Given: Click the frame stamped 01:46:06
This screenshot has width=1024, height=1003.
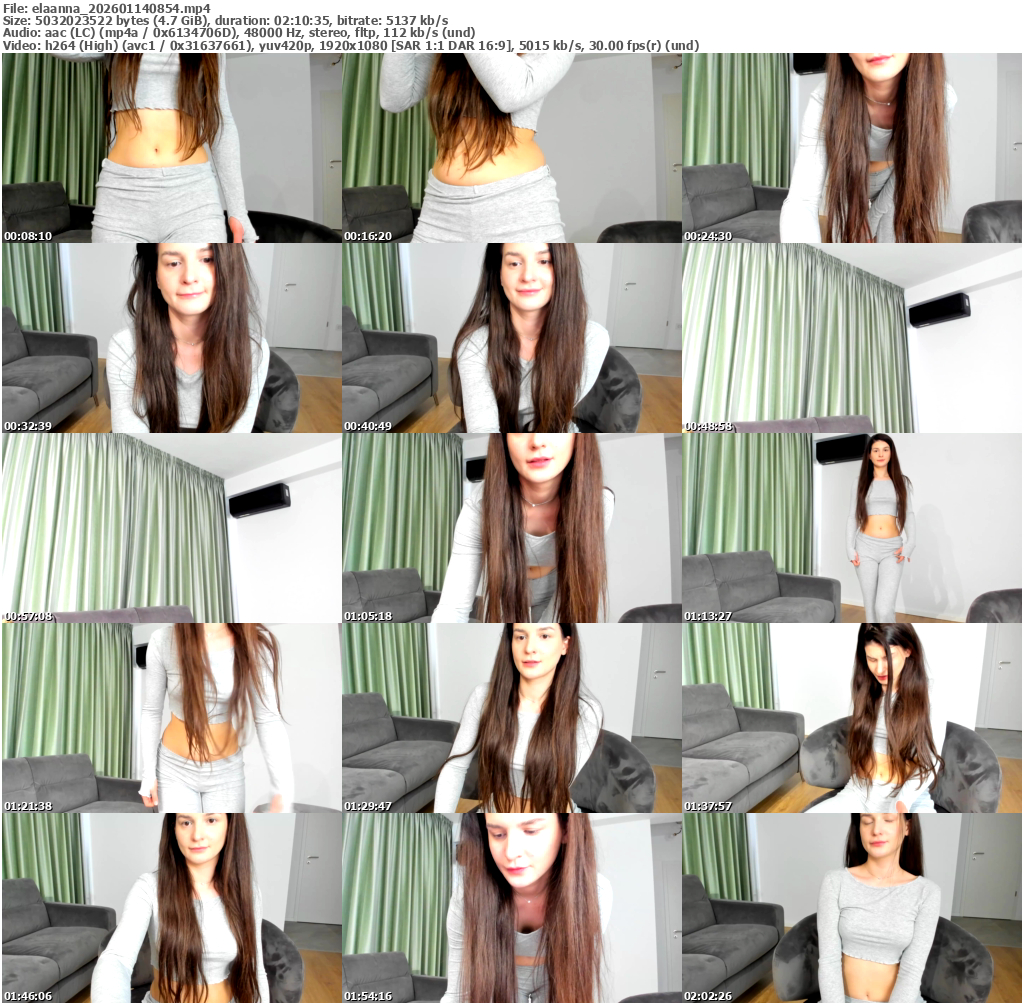Looking at the screenshot, I should 171,907.
